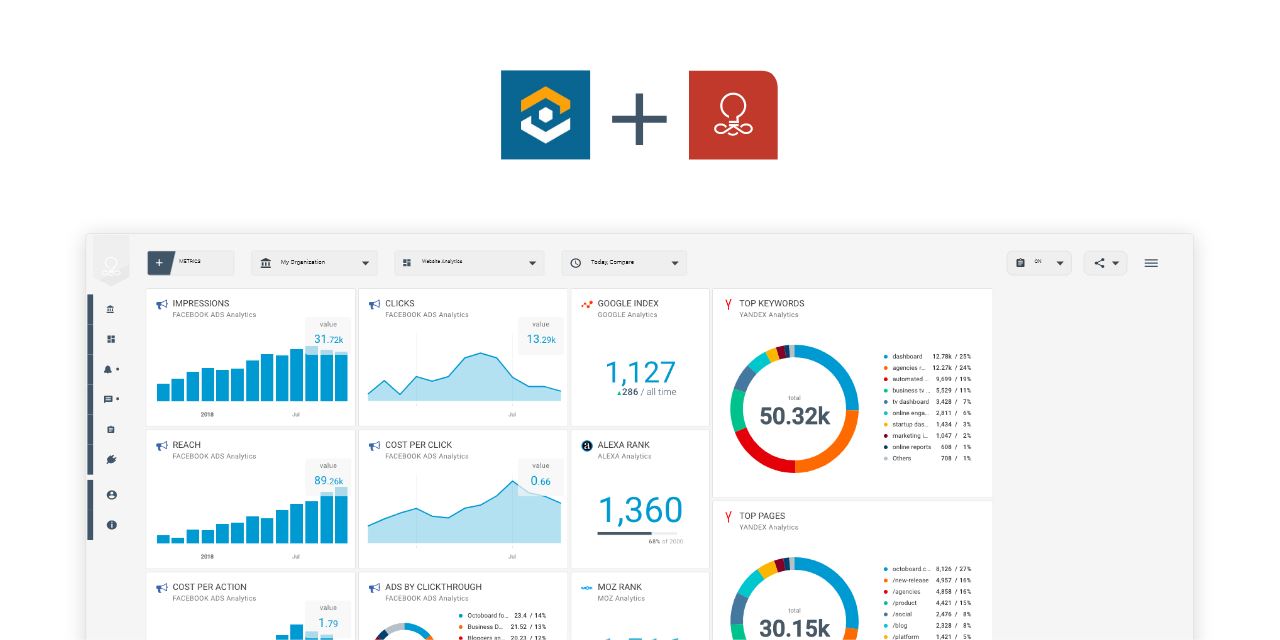The image size is (1280, 640).
Task: Click the 1,127 Google Index value
Action: coord(640,372)
